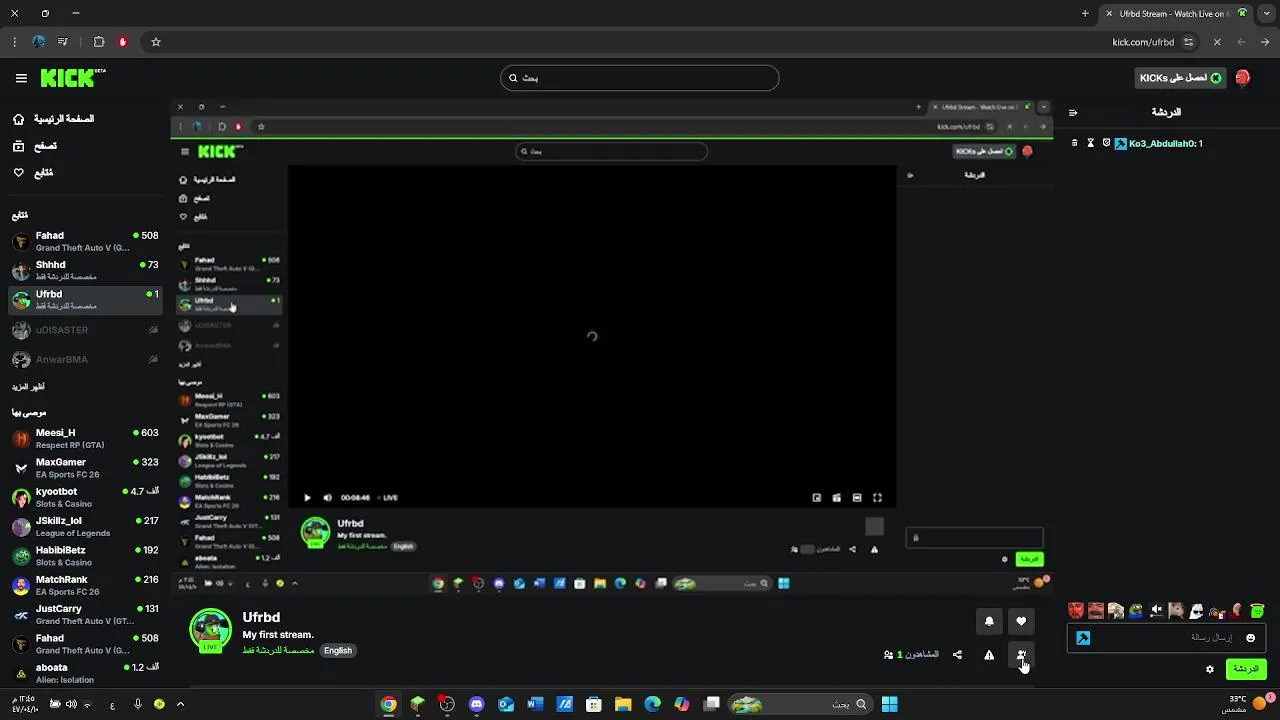The width and height of the screenshot is (1280, 720).
Task: Select the Pepe frog quick emote
Action: [1136, 611]
